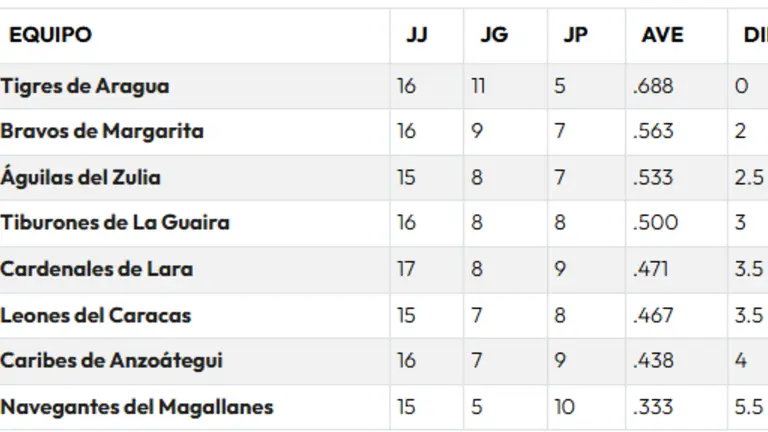Select the .333 average cell

(653, 407)
